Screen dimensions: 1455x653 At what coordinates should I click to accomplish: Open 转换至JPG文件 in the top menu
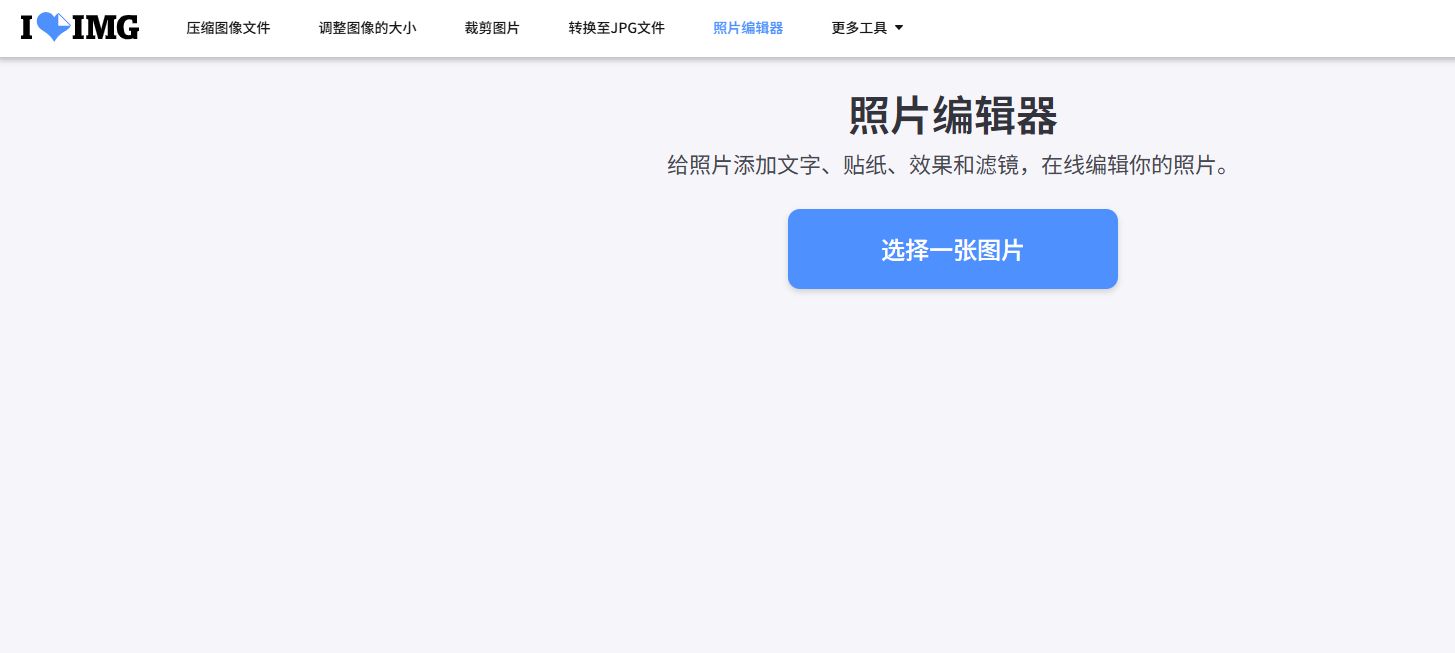[x=616, y=28]
